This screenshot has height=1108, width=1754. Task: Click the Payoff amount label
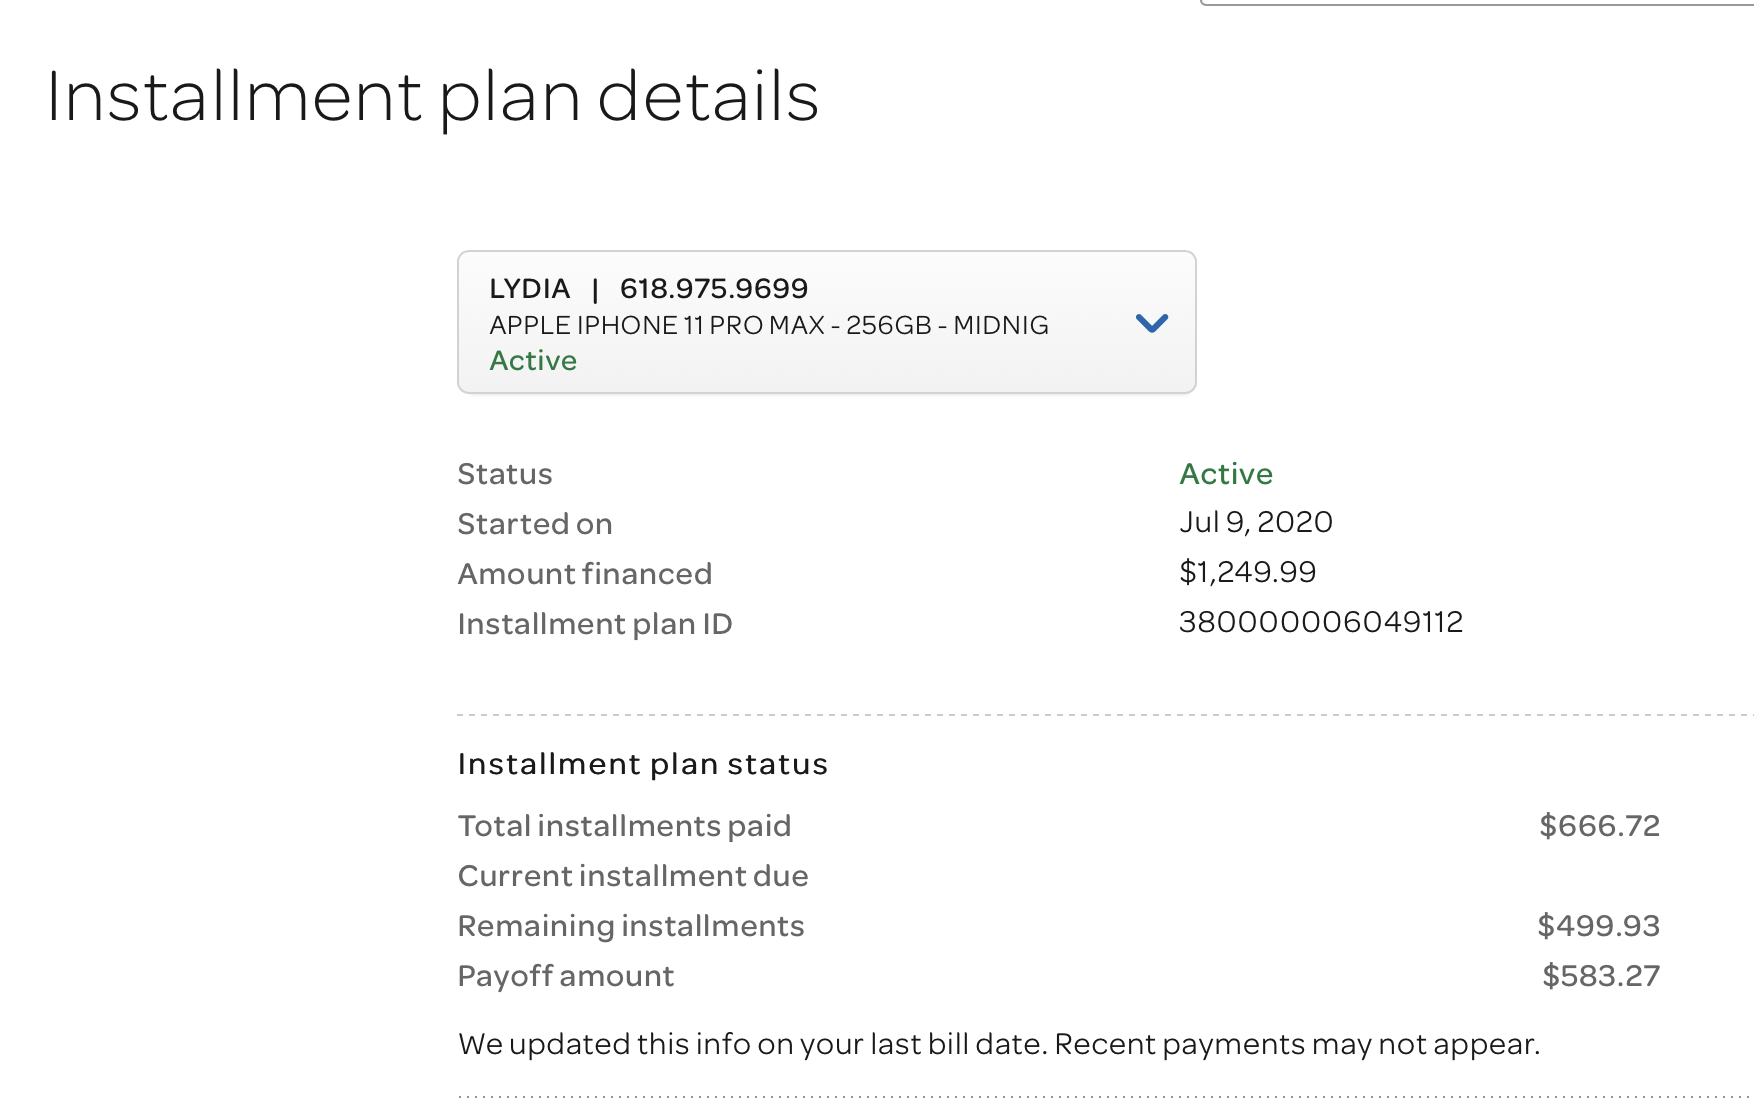click(566, 976)
